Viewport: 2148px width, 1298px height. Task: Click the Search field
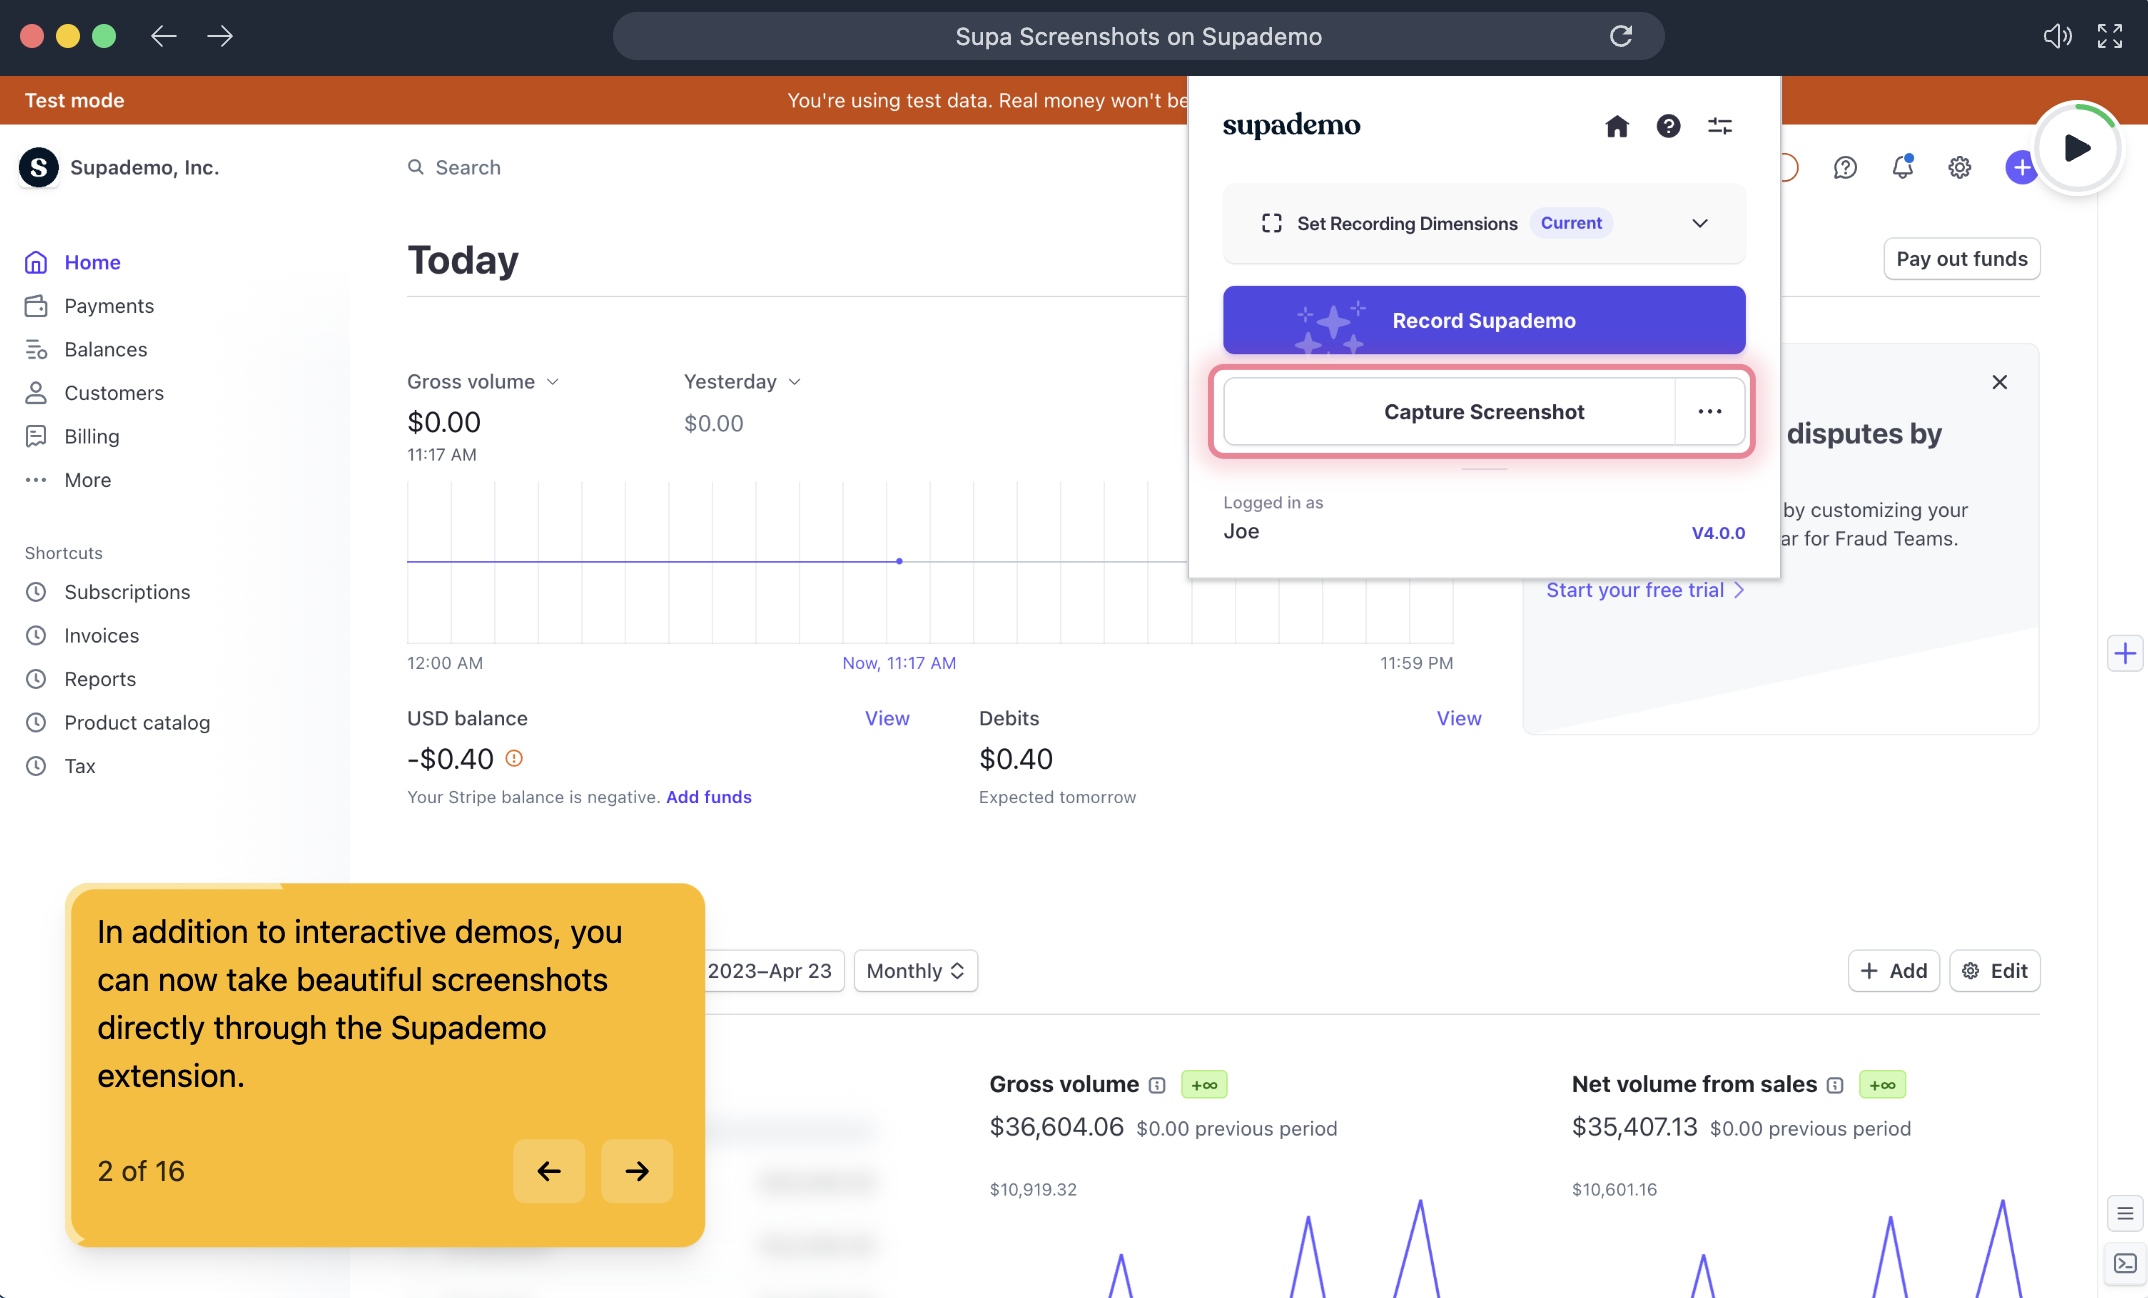[454, 167]
